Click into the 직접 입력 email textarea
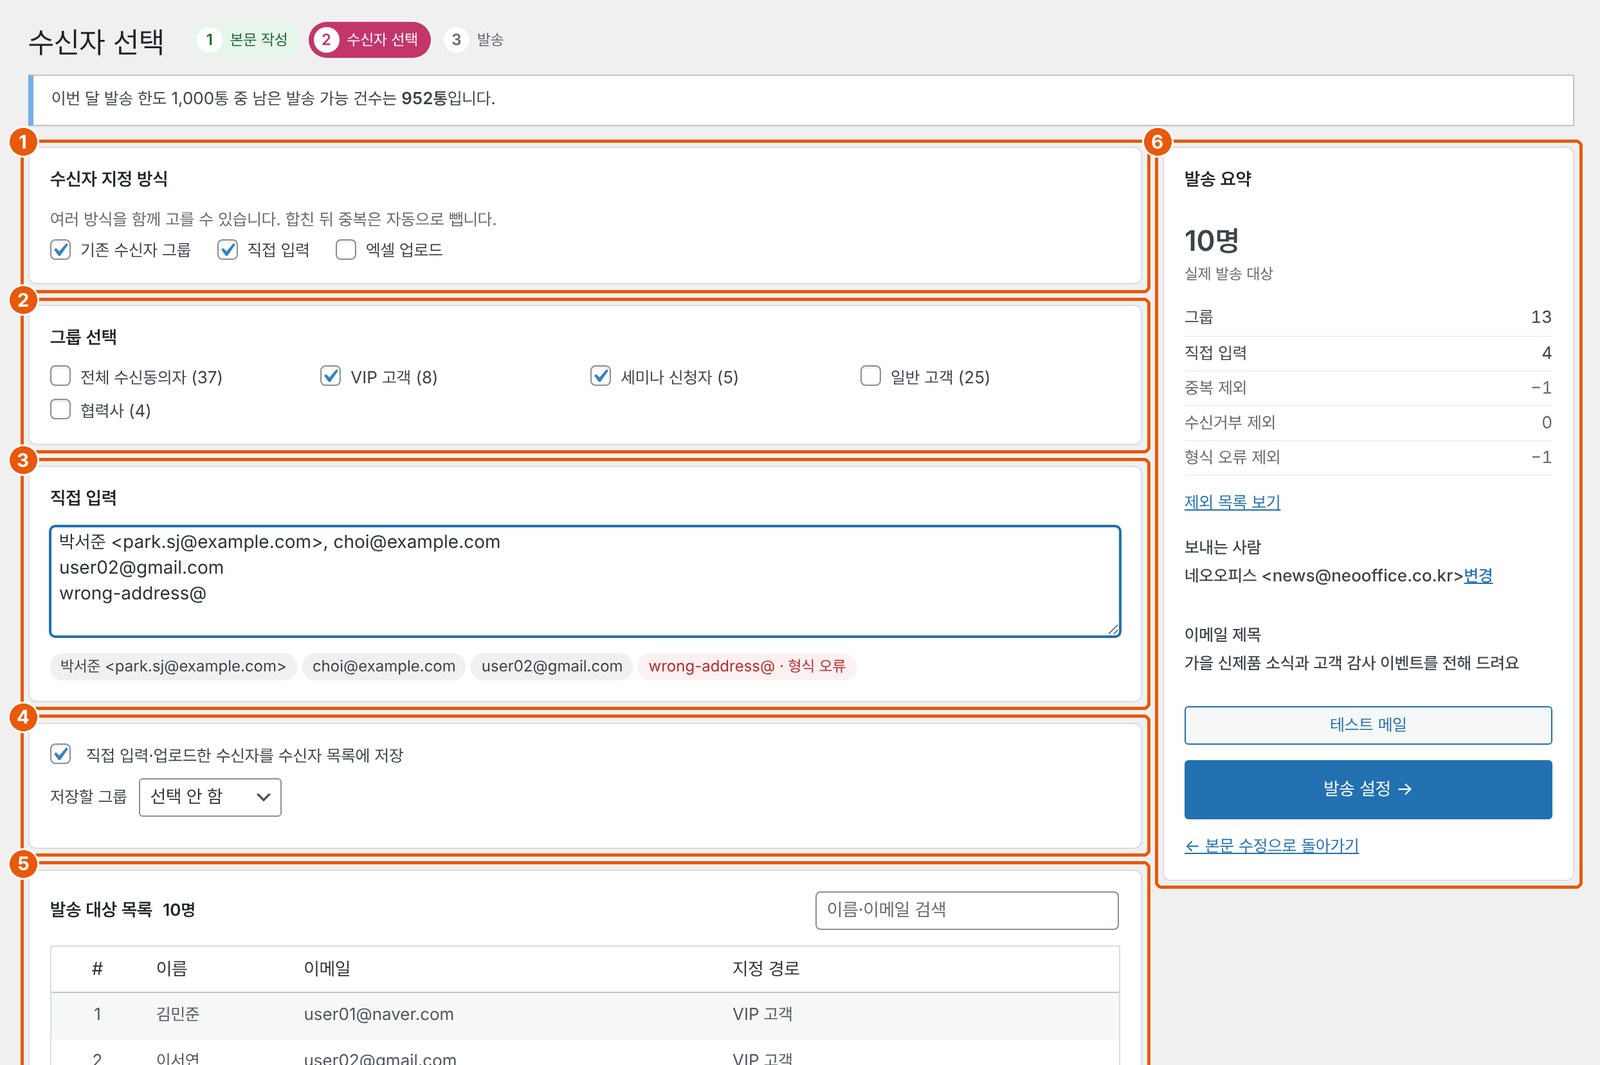1600x1065 pixels. pyautogui.click(x=585, y=581)
